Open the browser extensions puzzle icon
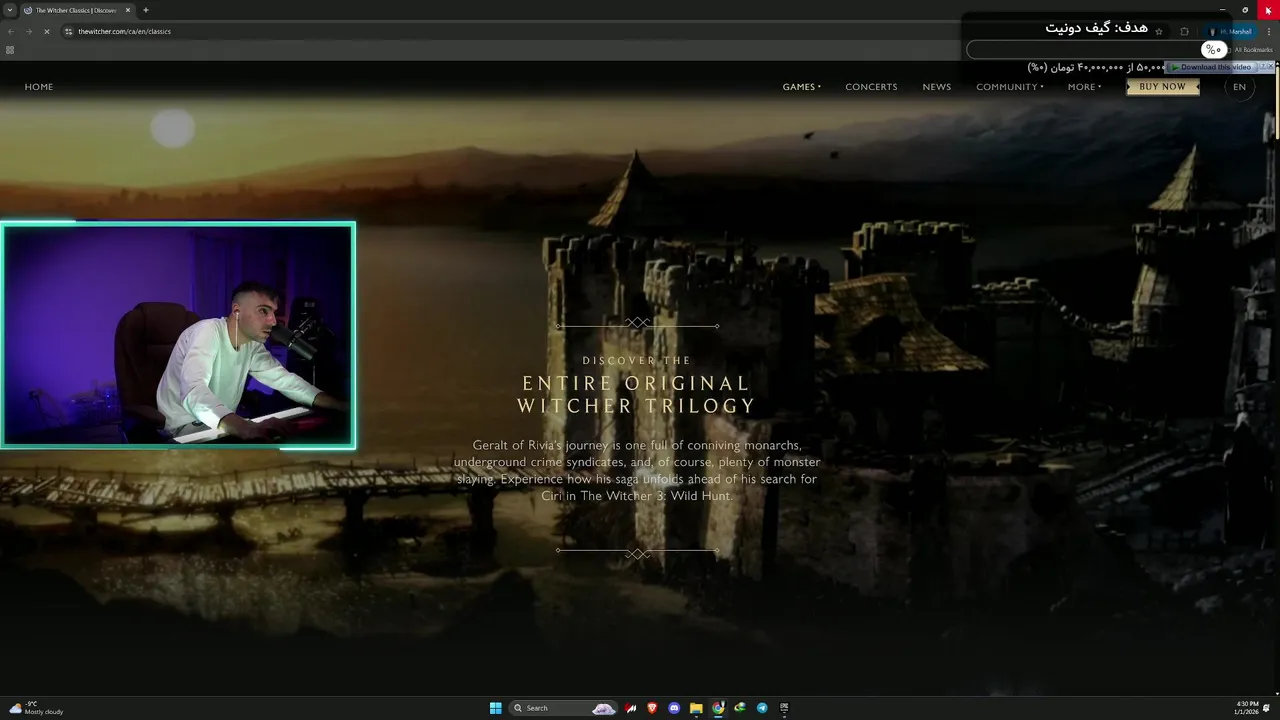 point(1185,31)
